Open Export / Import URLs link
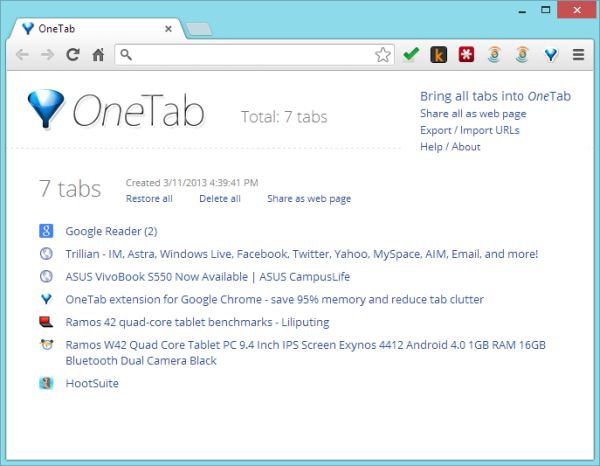 click(x=470, y=130)
